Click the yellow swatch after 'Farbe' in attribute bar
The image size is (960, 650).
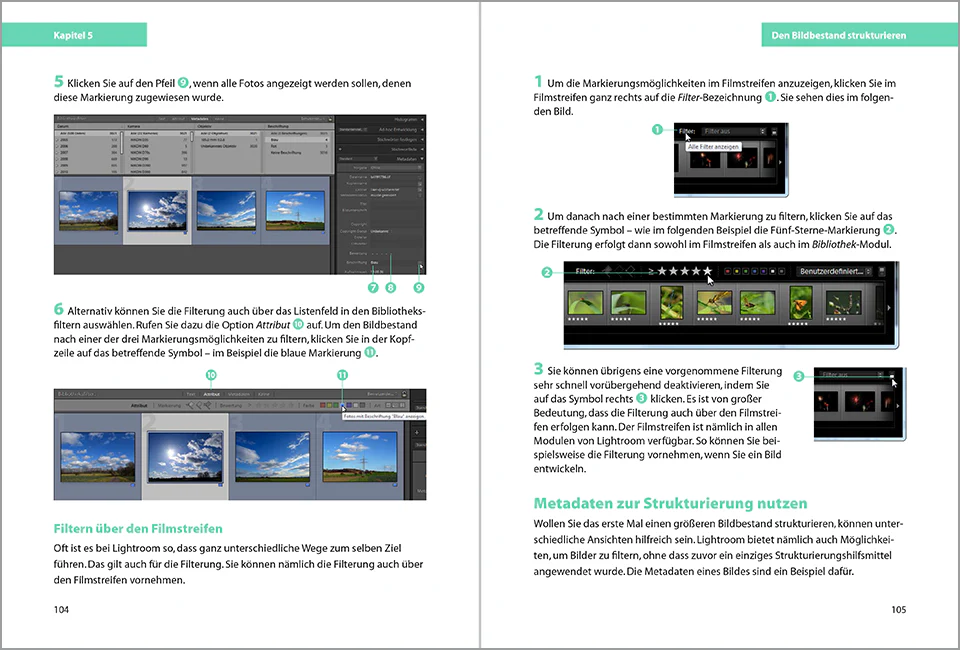click(x=329, y=405)
